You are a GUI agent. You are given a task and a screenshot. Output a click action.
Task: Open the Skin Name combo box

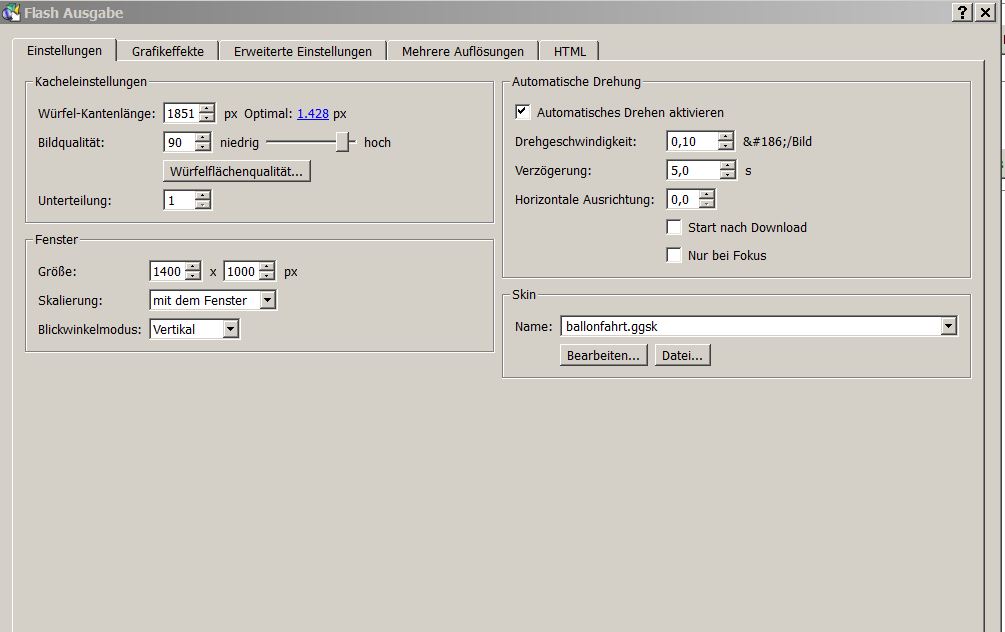coord(948,326)
